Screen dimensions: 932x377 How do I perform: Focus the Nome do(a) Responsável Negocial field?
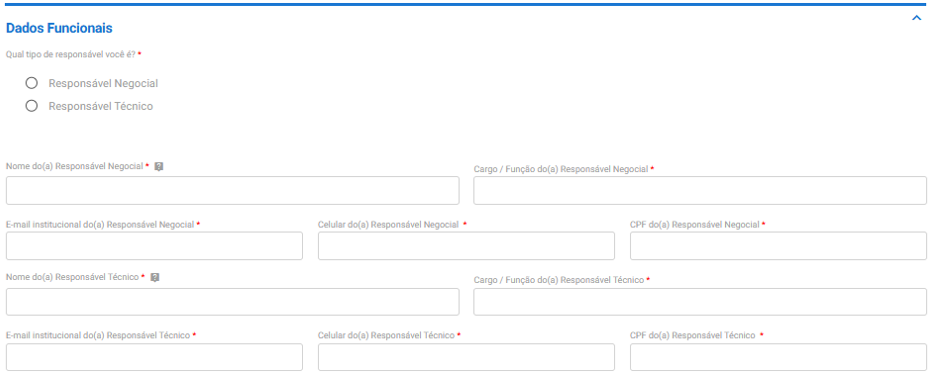pos(232,190)
